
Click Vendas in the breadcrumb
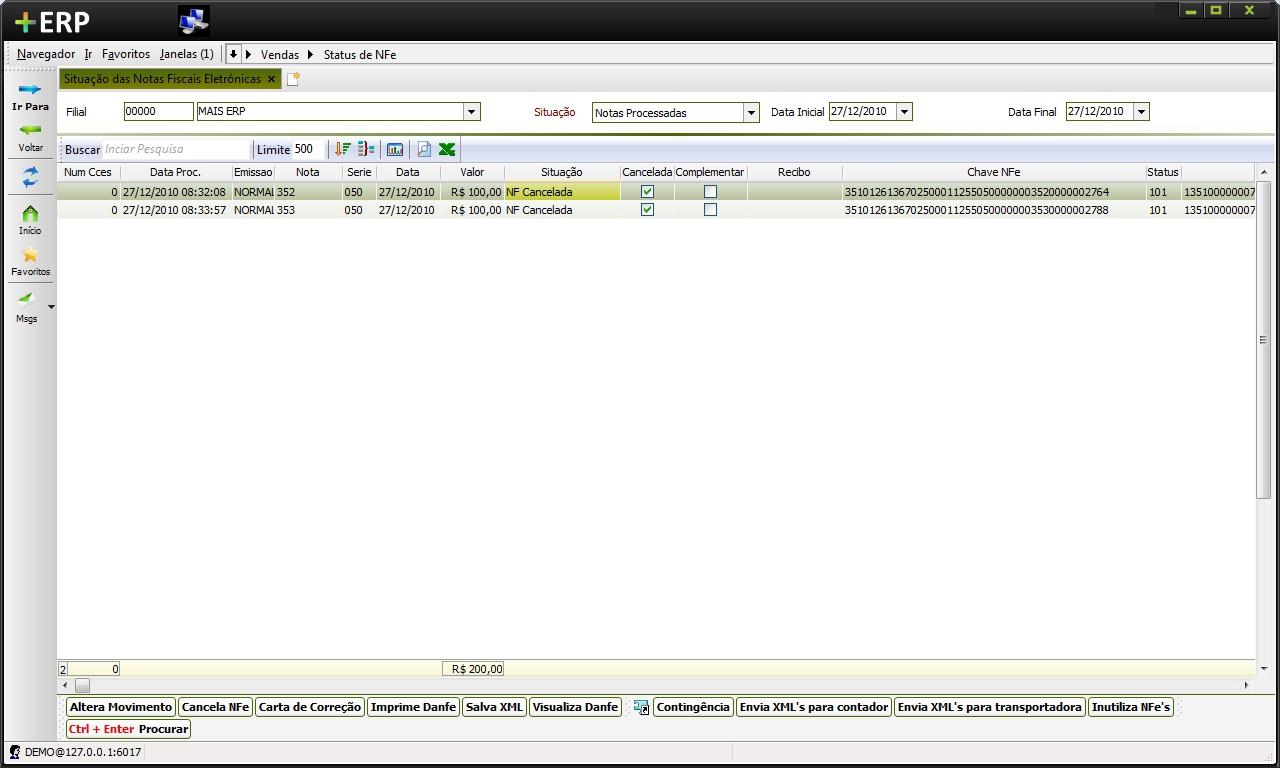point(280,54)
